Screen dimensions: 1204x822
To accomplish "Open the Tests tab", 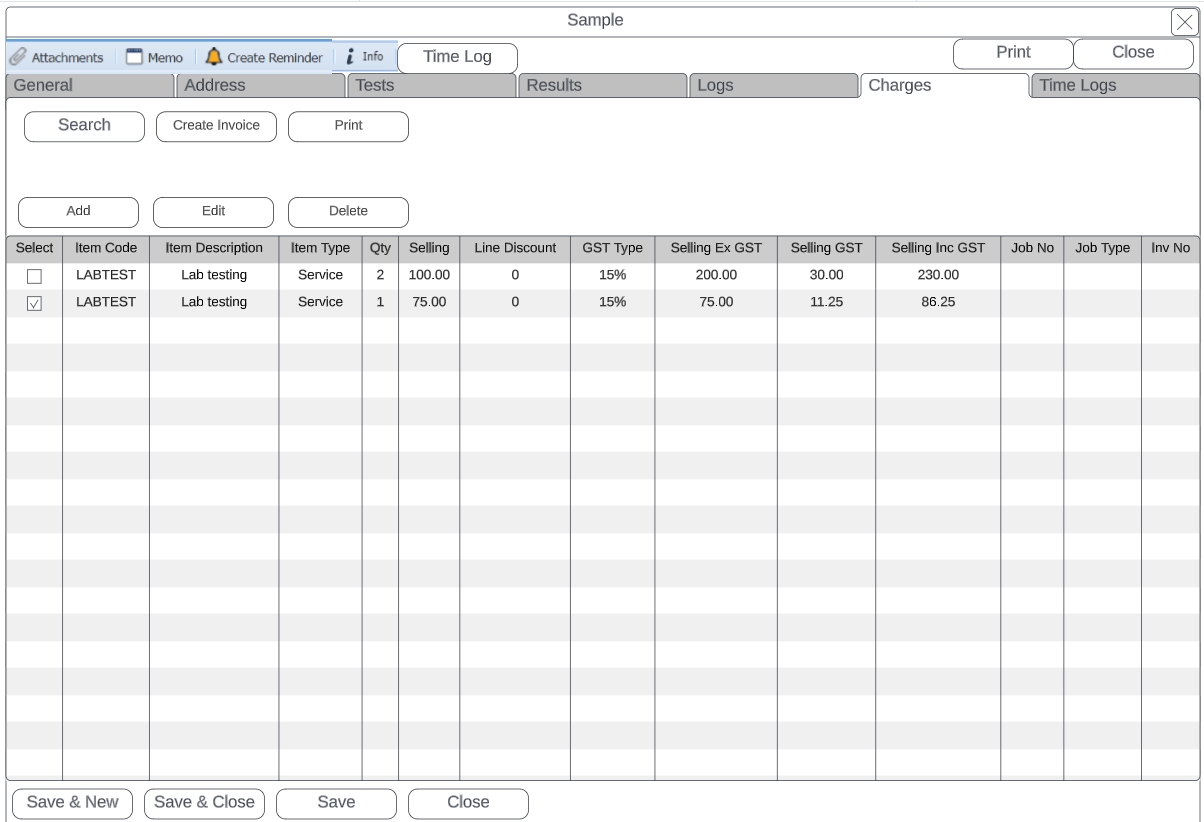I will click(x=430, y=86).
